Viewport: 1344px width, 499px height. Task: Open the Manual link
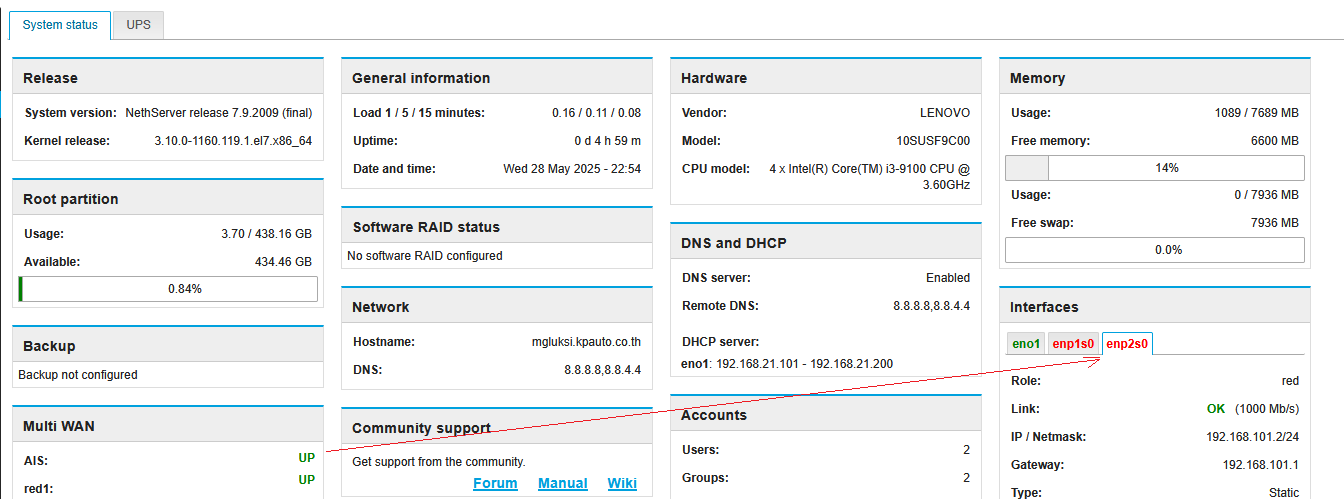[563, 484]
